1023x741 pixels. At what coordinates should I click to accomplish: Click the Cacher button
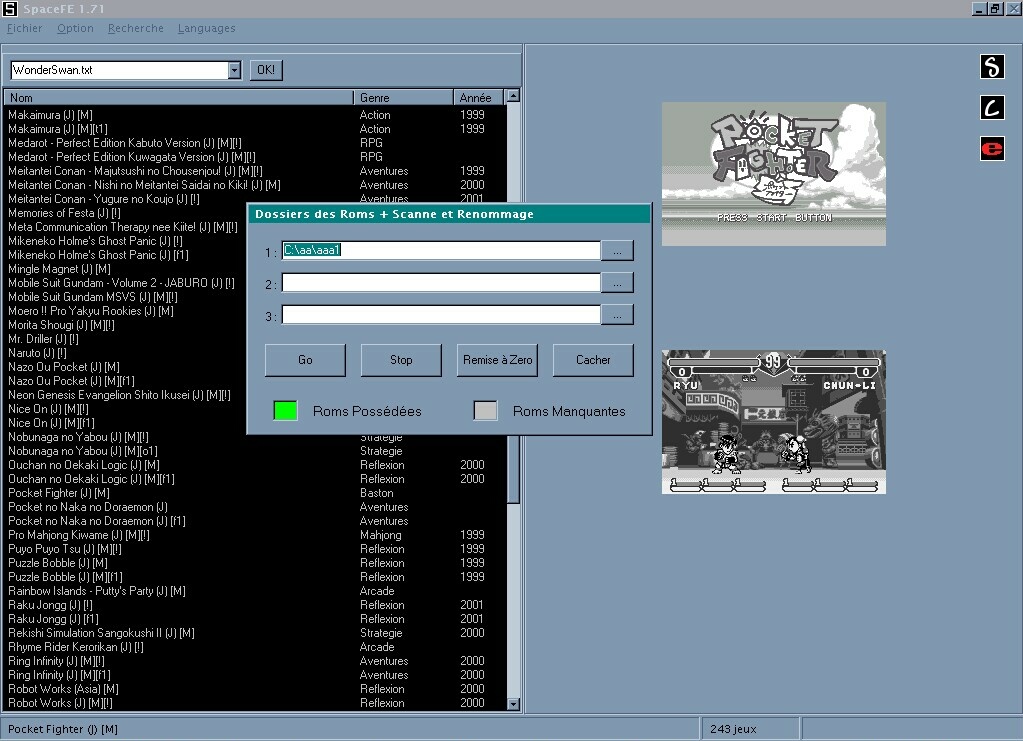pos(593,360)
